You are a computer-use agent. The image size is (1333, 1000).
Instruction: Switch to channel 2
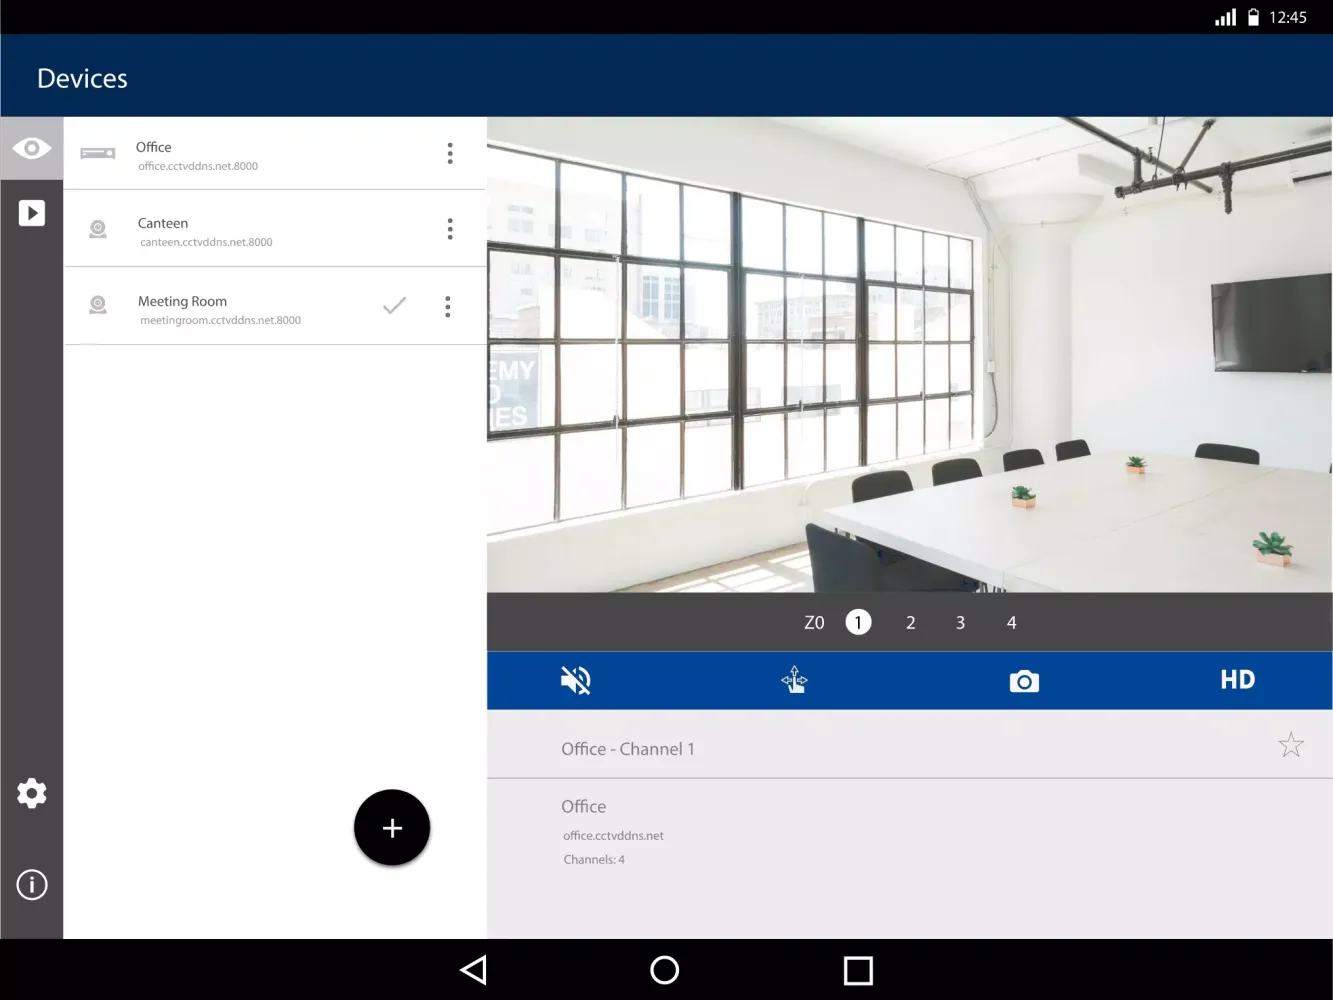[x=910, y=623]
